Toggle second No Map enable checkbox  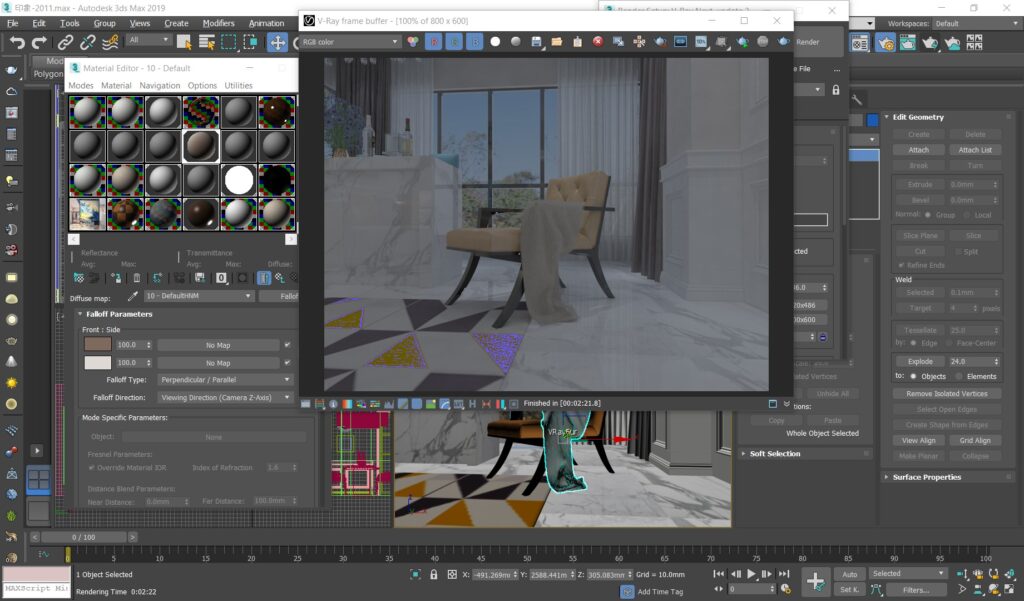point(287,363)
